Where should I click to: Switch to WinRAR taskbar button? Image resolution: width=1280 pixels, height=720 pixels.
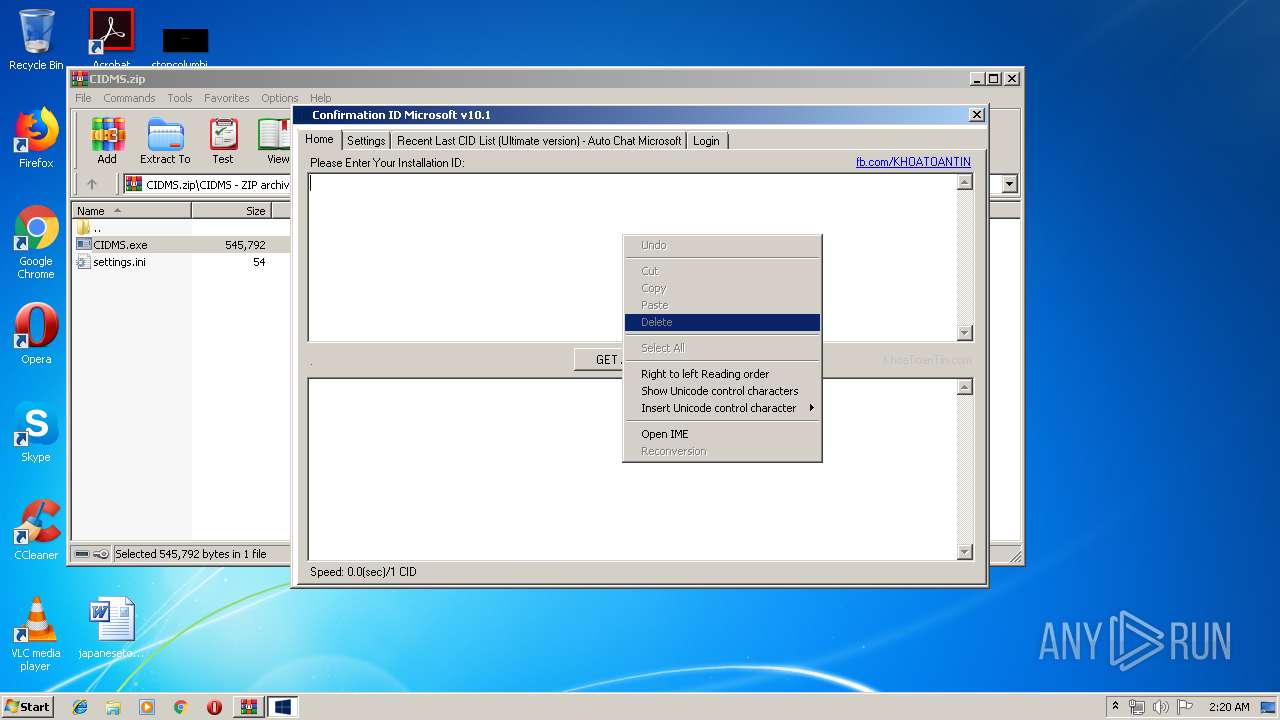pos(249,707)
